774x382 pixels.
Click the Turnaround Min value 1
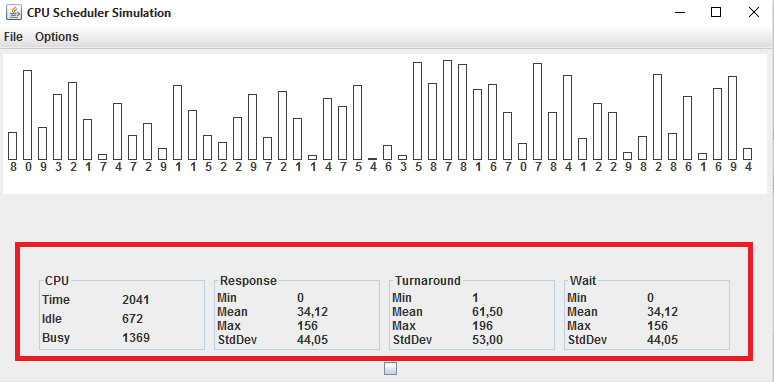(475, 298)
